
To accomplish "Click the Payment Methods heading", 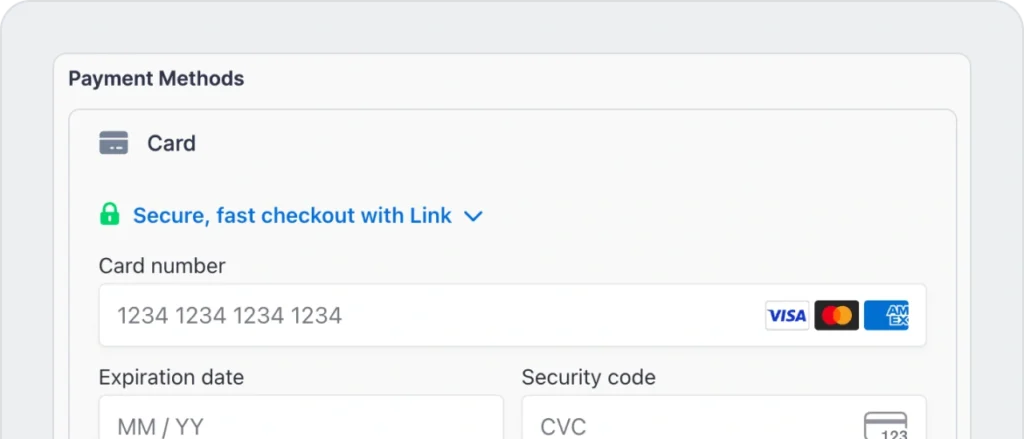I will pyautogui.click(x=156, y=78).
